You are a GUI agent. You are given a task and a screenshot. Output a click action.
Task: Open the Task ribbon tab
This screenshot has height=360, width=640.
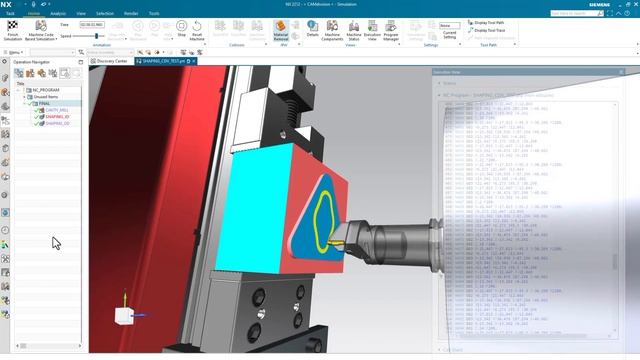[10, 13]
